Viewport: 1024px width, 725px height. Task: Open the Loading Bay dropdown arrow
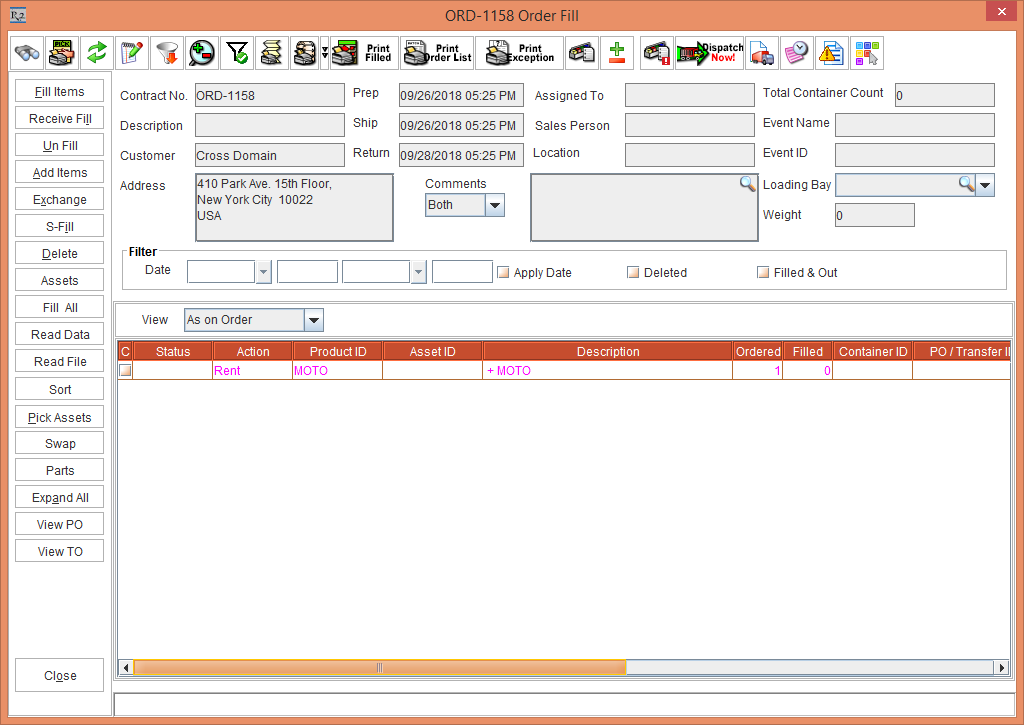pyautogui.click(x=985, y=185)
